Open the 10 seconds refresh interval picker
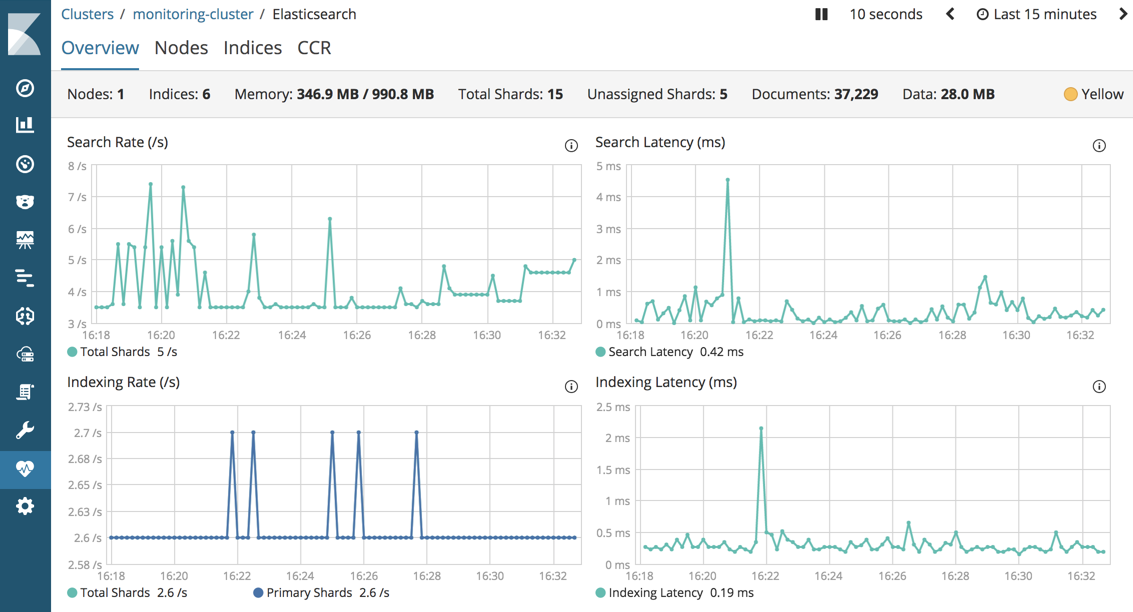This screenshot has height=612, width=1133. (884, 14)
